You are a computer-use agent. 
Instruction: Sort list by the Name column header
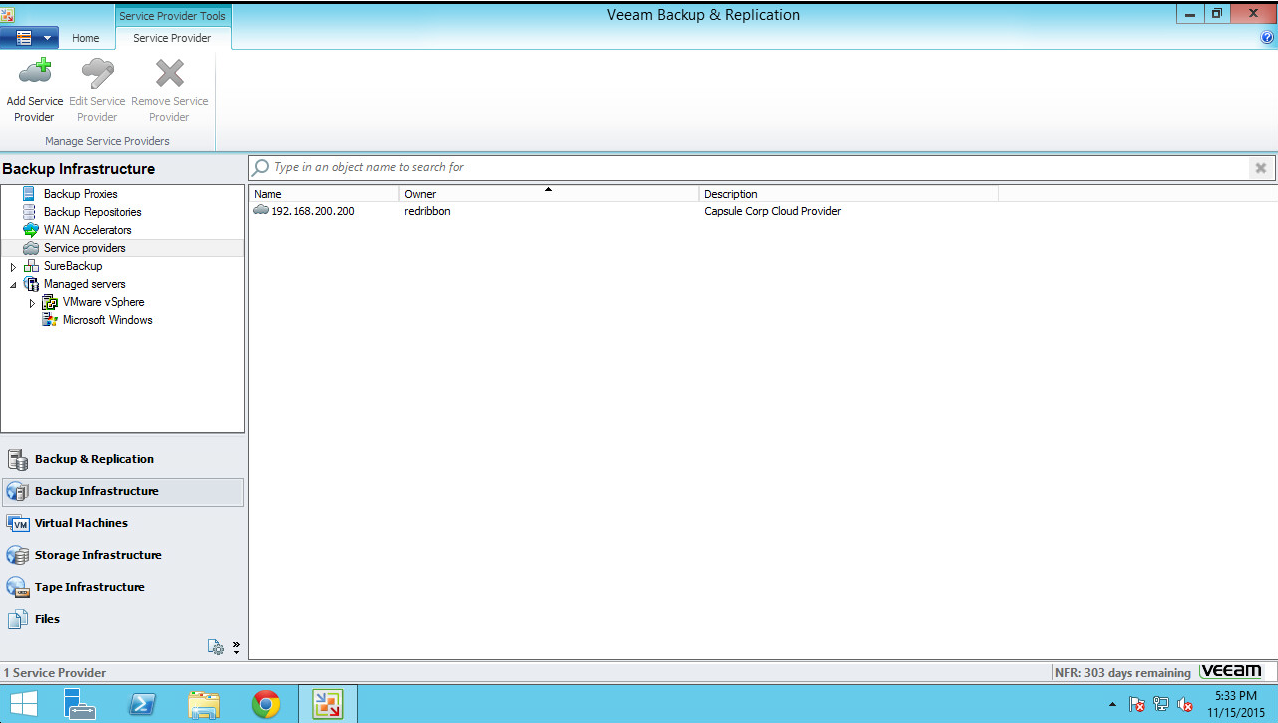point(324,194)
